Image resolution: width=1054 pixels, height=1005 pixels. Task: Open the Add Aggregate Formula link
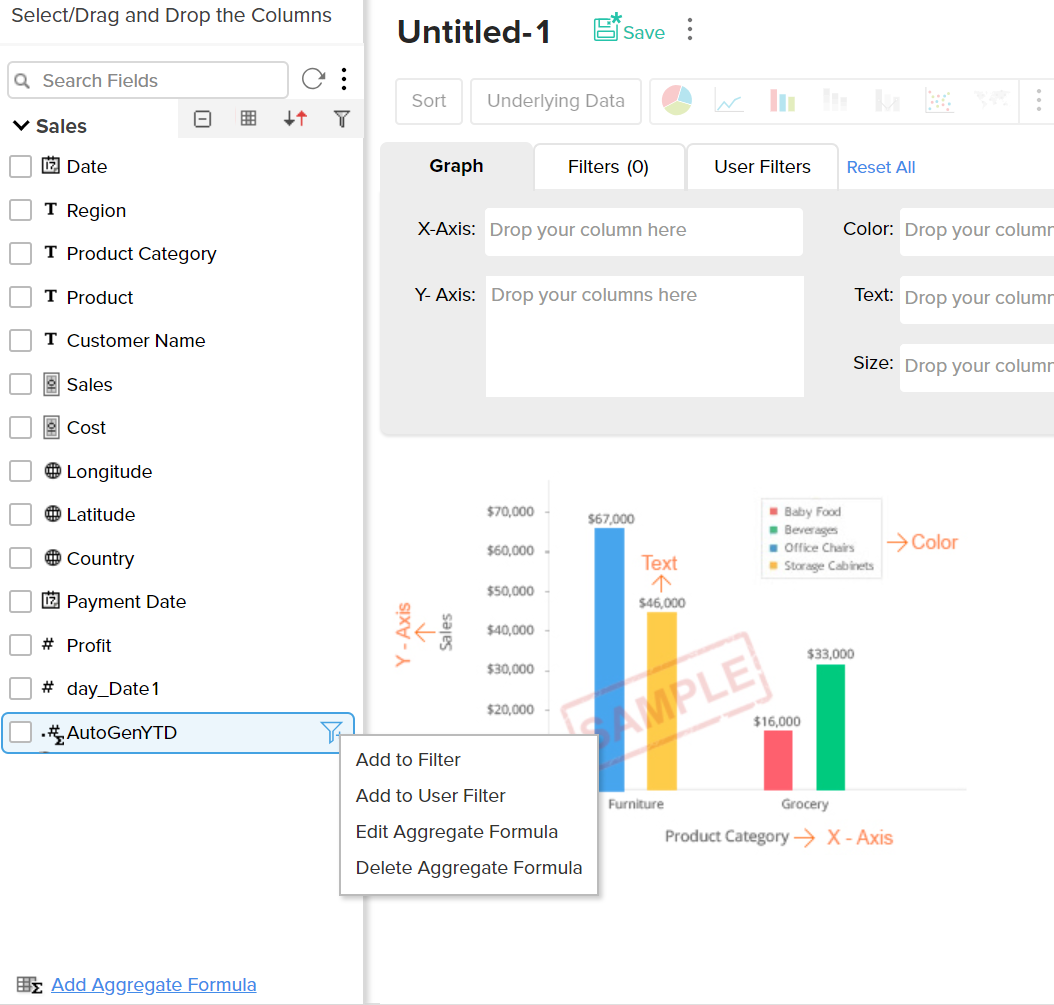[x=153, y=984]
